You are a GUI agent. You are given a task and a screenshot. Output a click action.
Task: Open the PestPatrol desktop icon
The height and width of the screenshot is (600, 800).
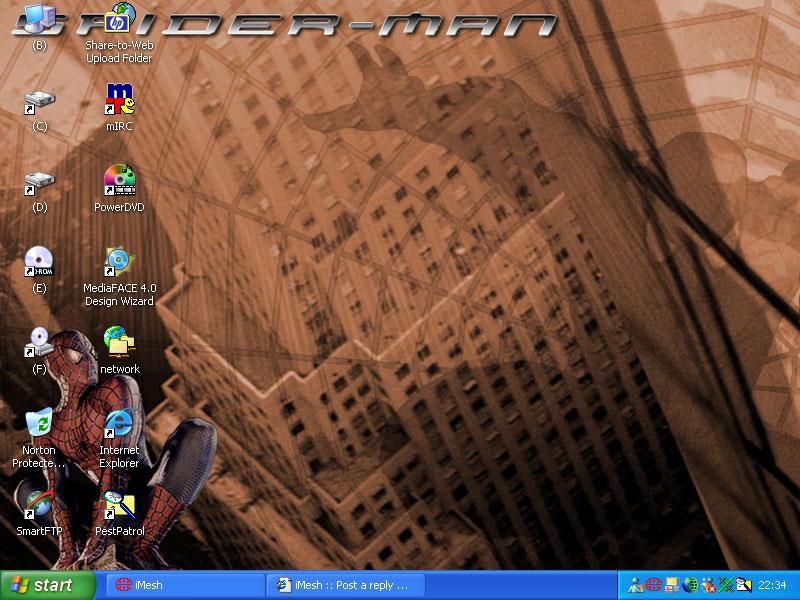119,504
